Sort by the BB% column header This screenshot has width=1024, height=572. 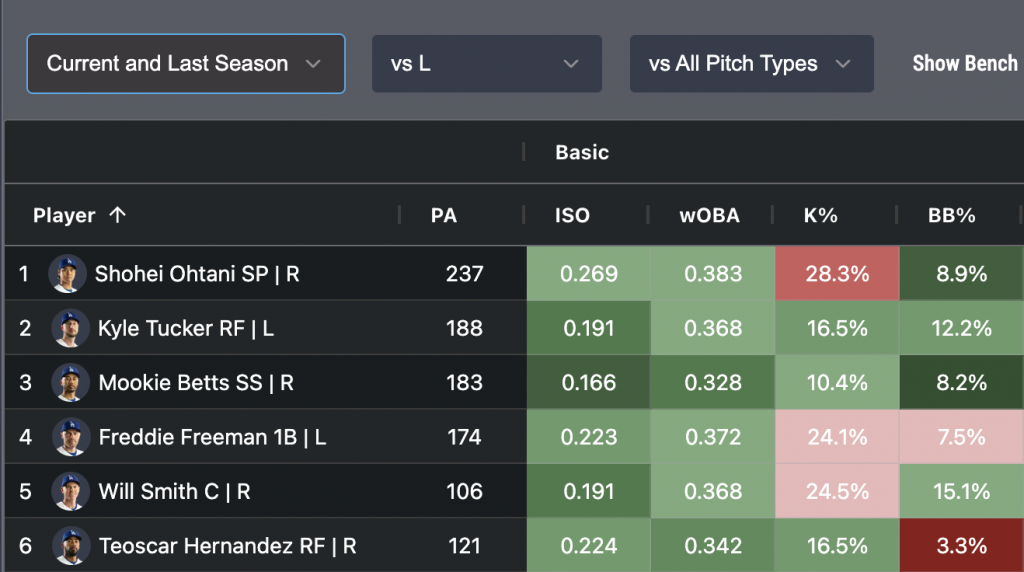pyautogui.click(x=952, y=215)
